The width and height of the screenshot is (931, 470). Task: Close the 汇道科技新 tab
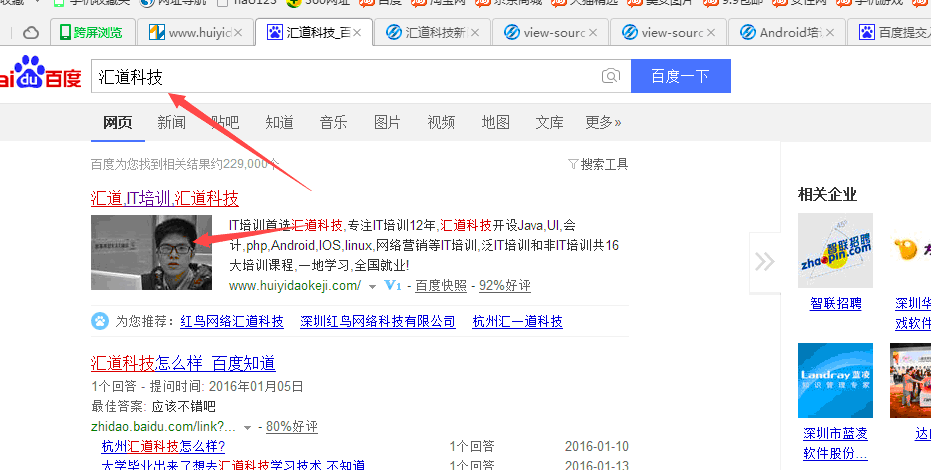click(475, 33)
